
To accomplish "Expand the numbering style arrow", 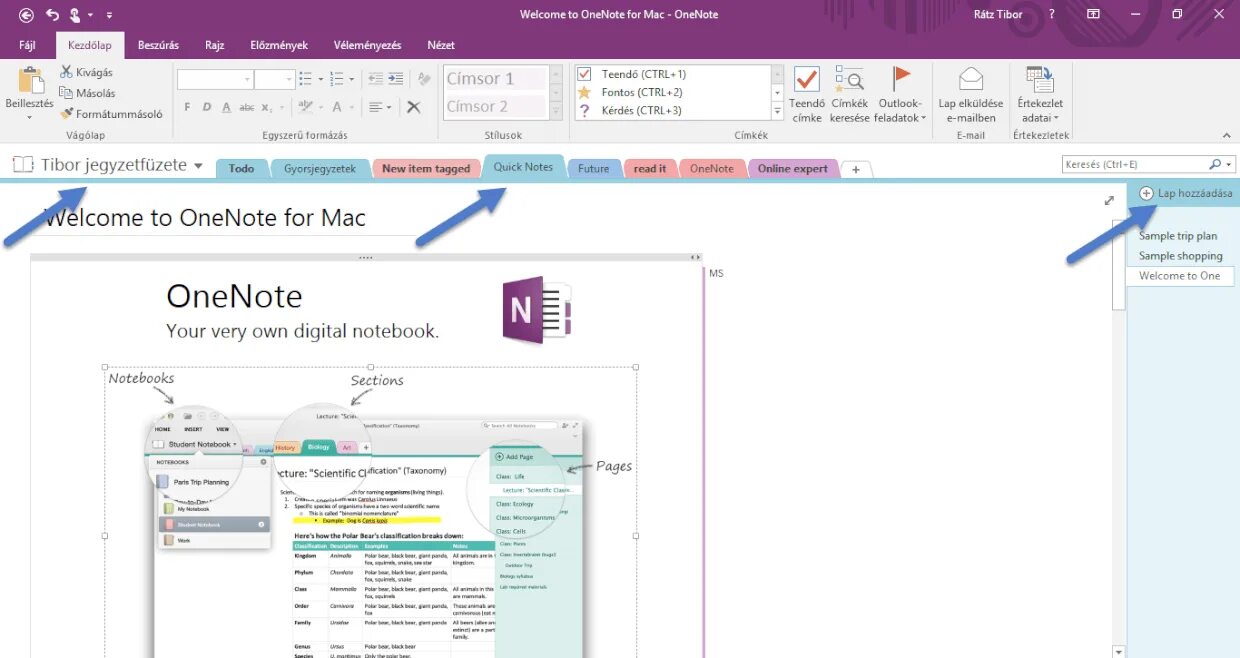I will 351,79.
